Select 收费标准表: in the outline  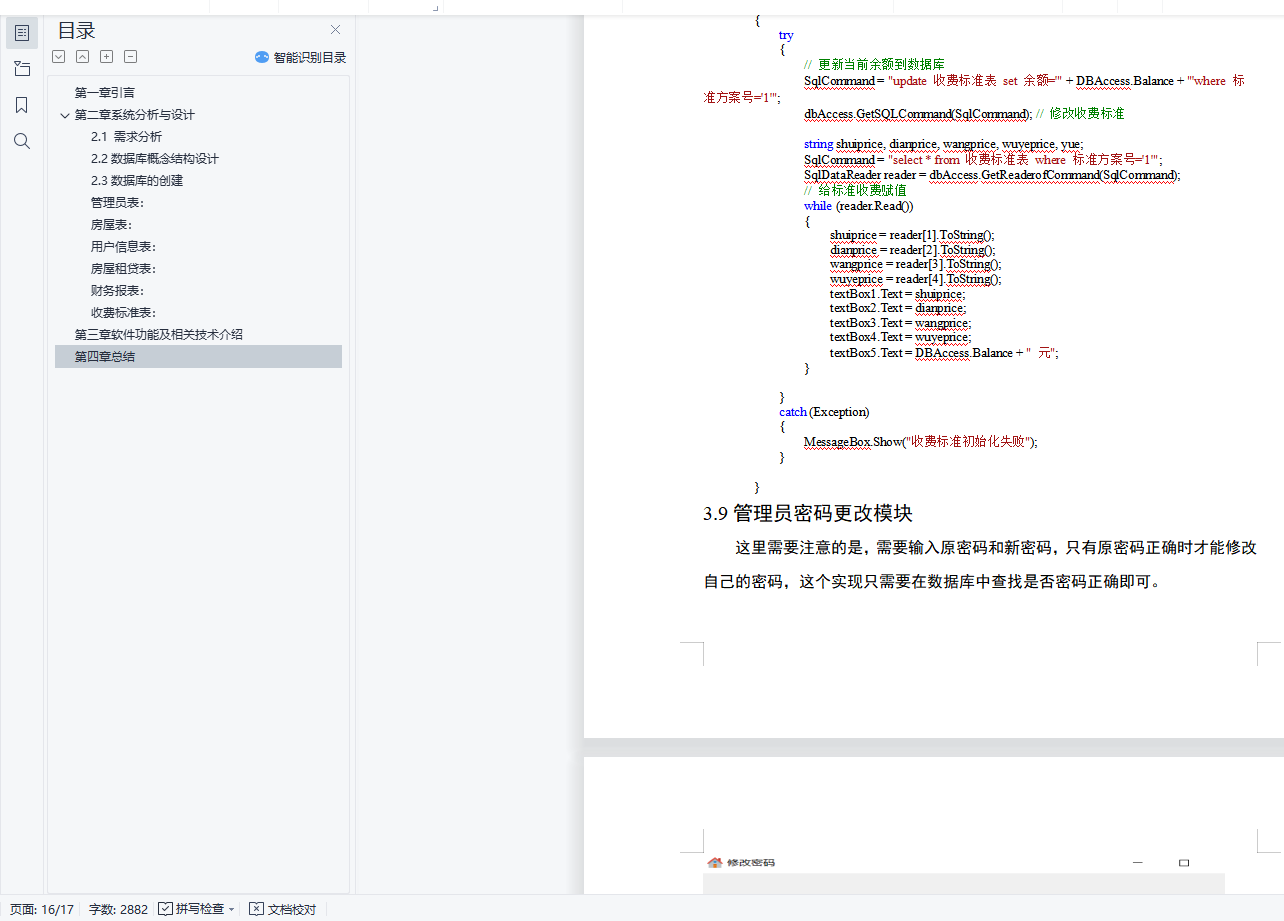[123, 312]
